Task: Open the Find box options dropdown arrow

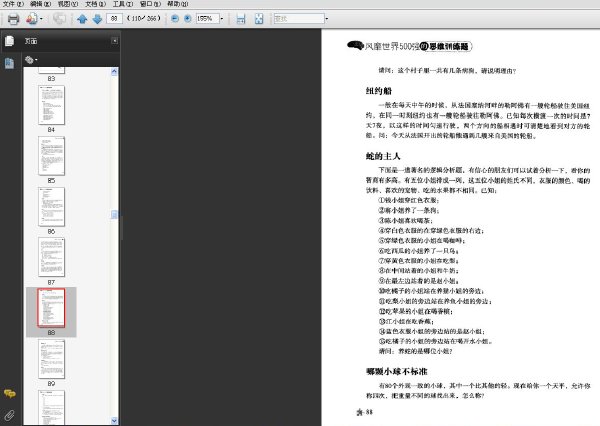Action: [327, 19]
